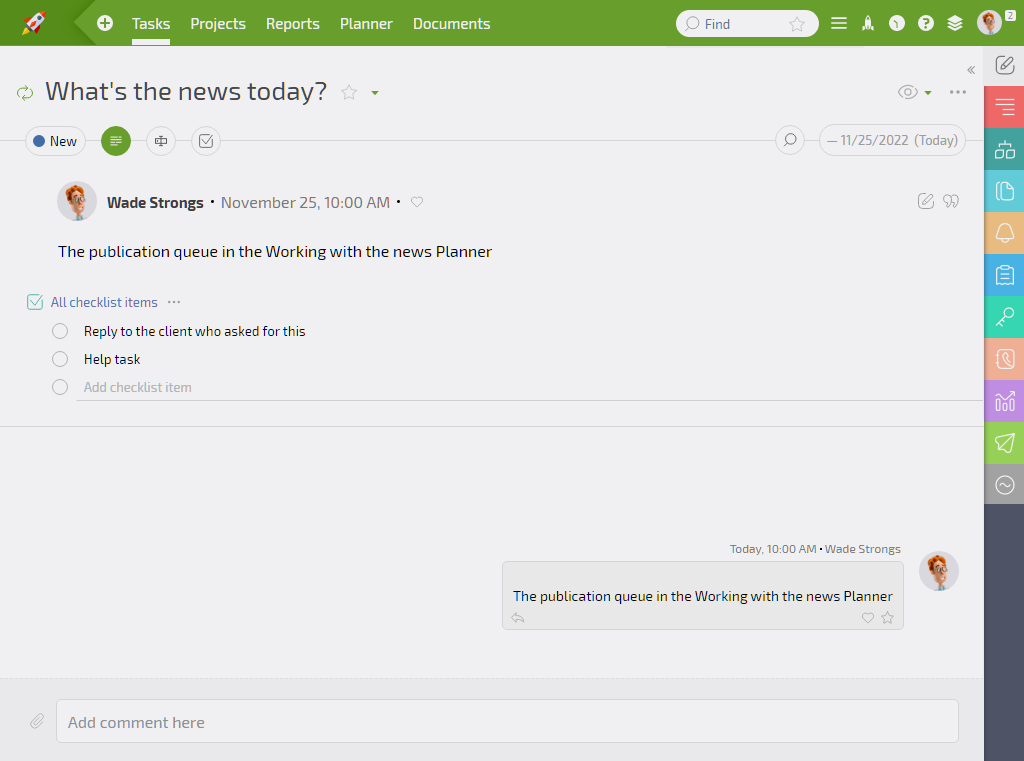Set the date '11/25/2022 (Today)'

pos(892,140)
